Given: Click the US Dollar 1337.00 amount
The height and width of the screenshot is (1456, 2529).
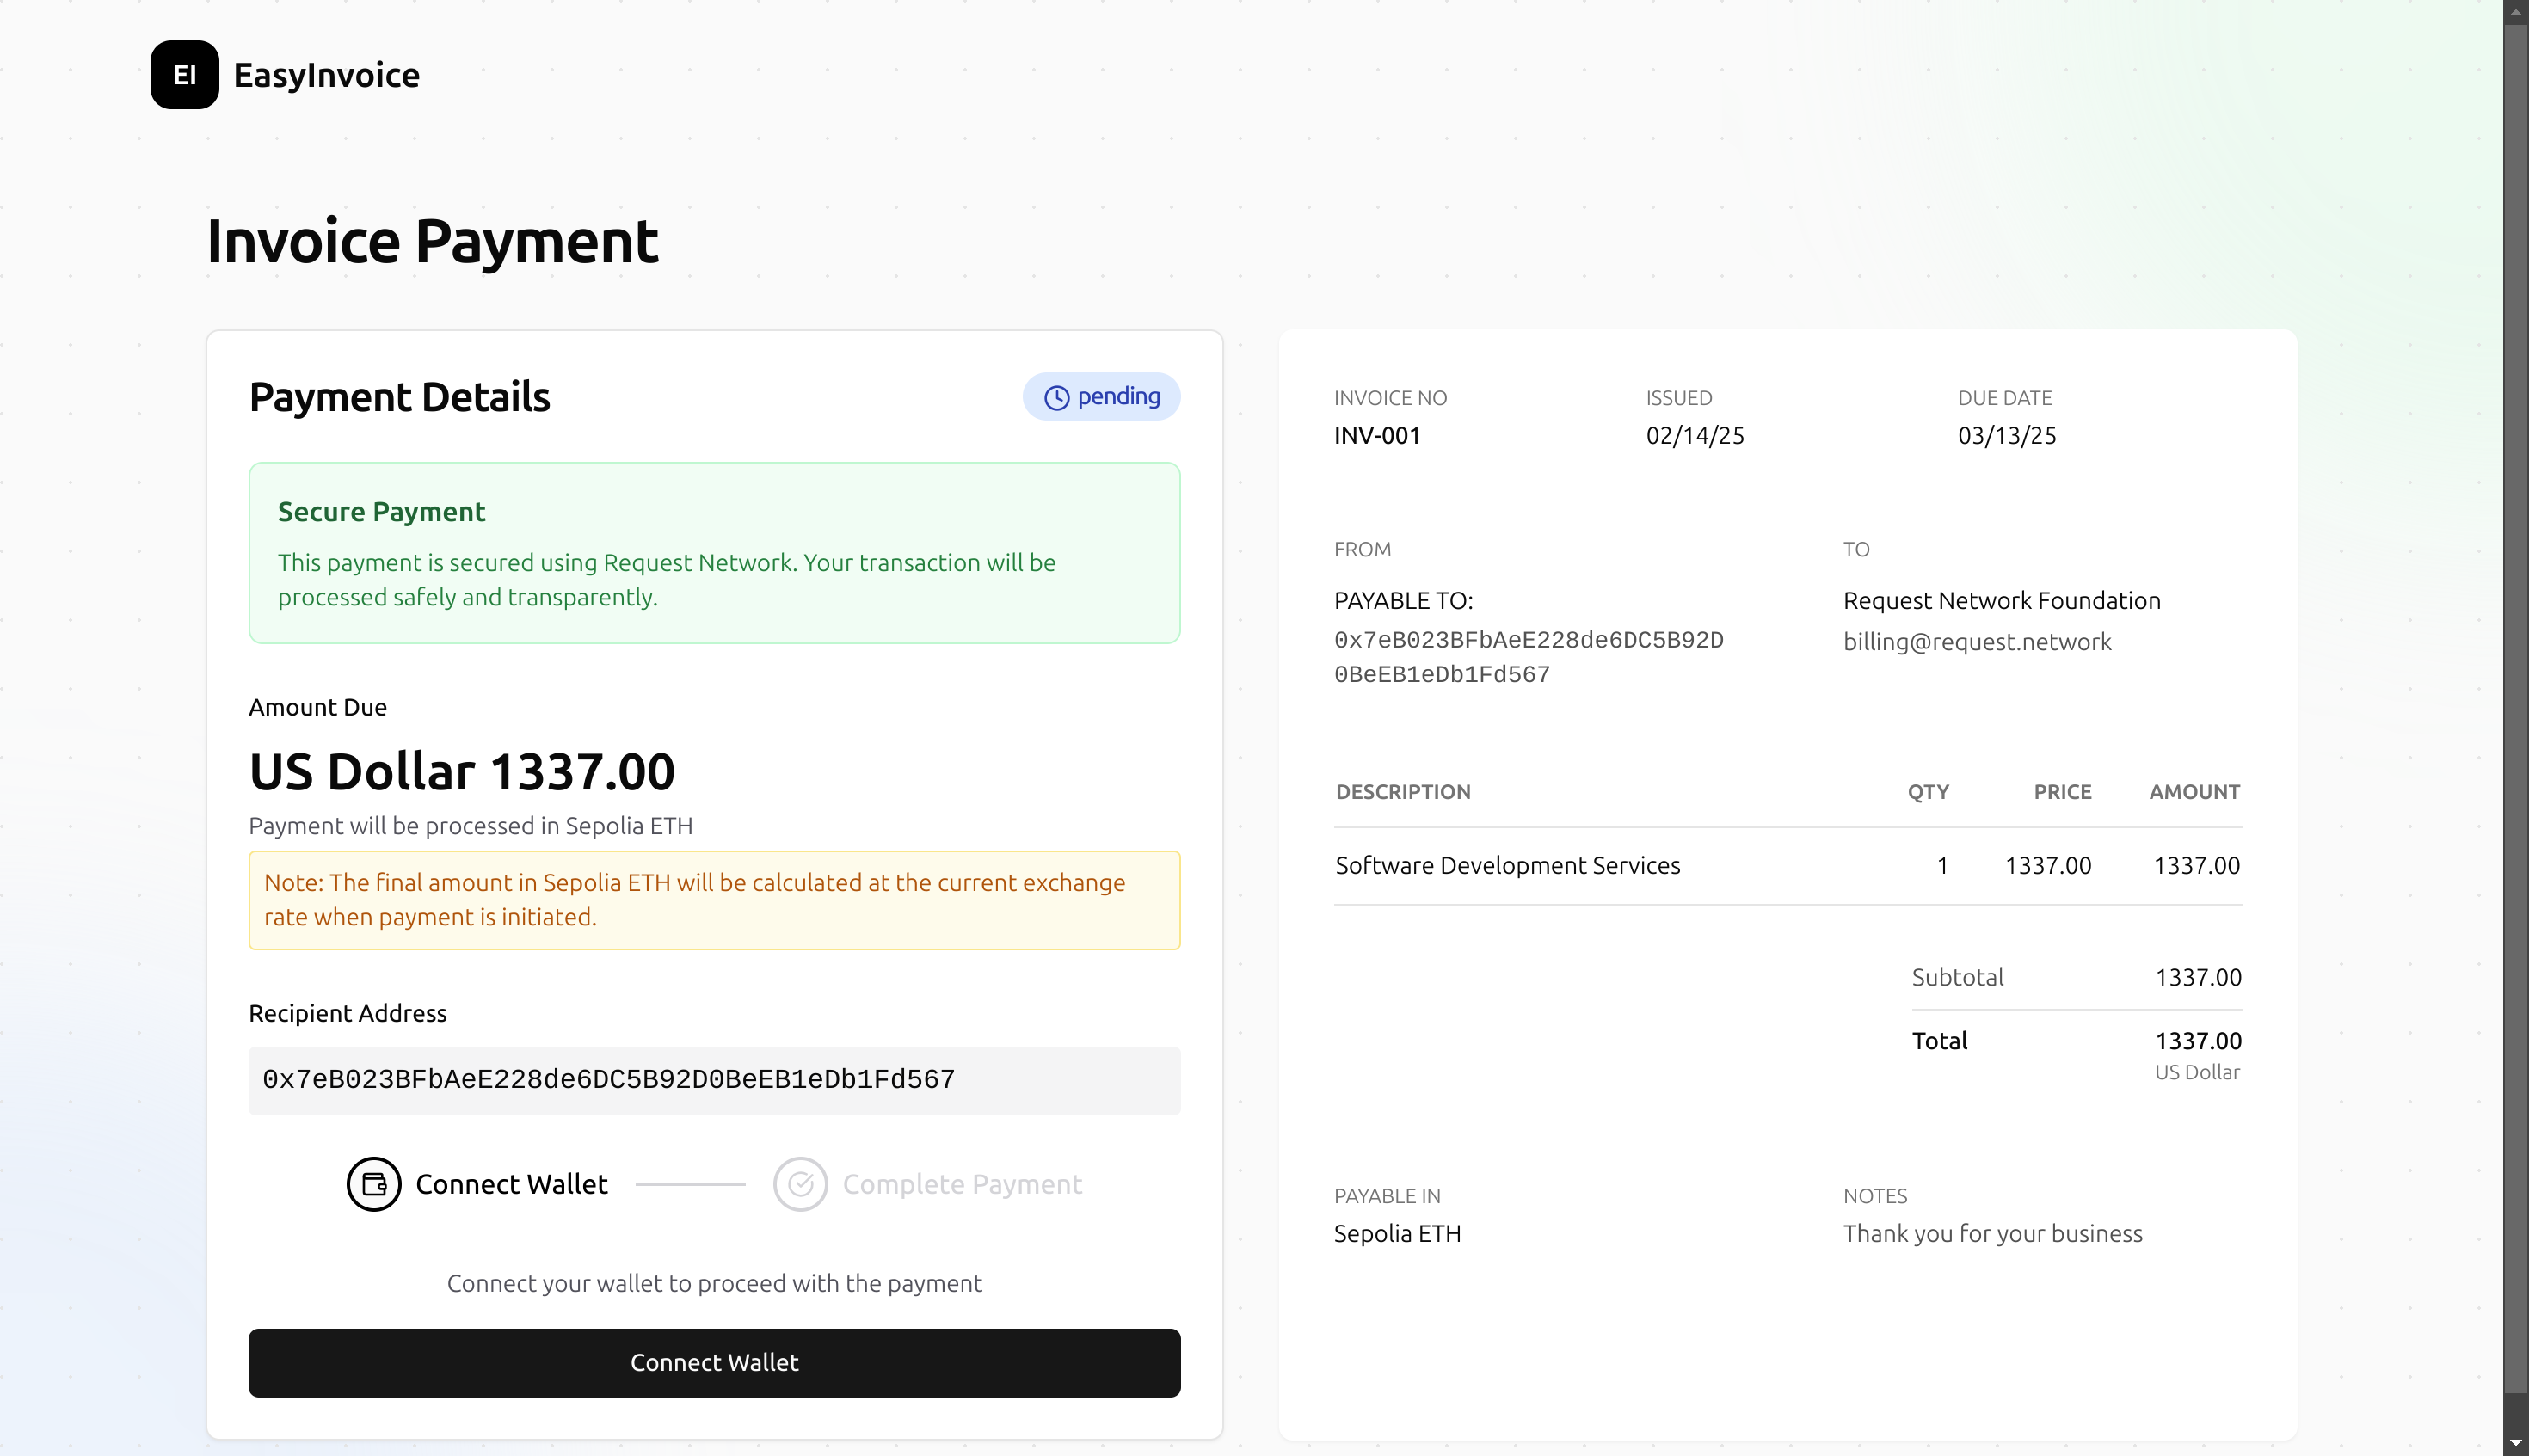Looking at the screenshot, I should click(x=461, y=772).
